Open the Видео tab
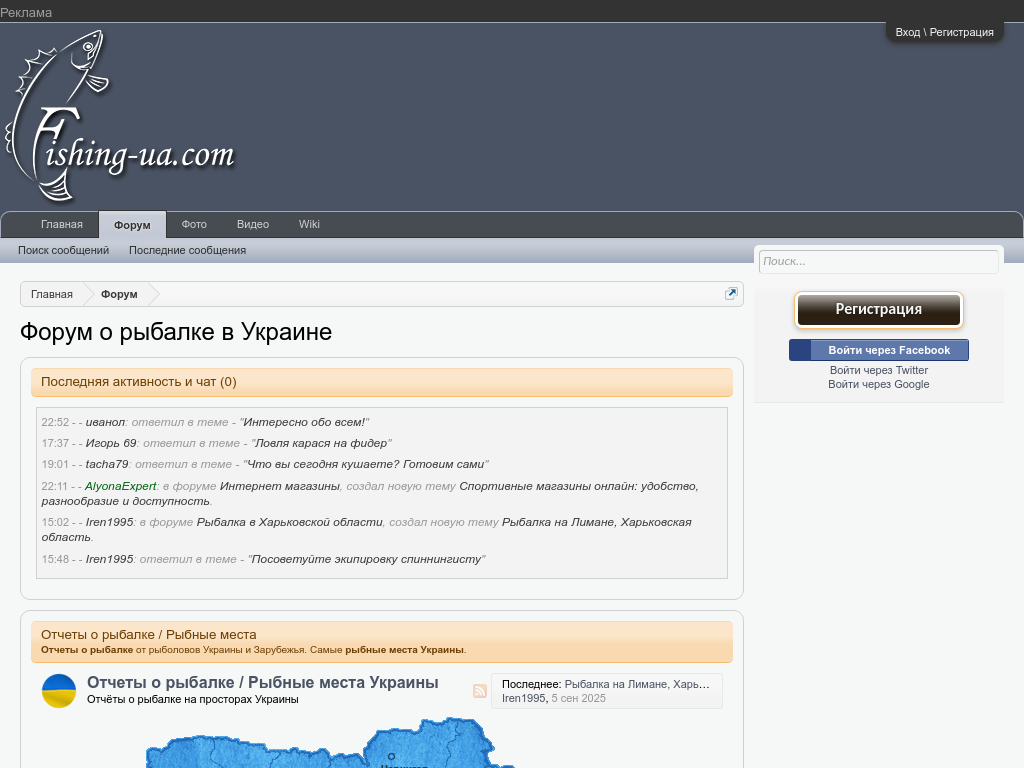1024x768 pixels. [x=253, y=225]
